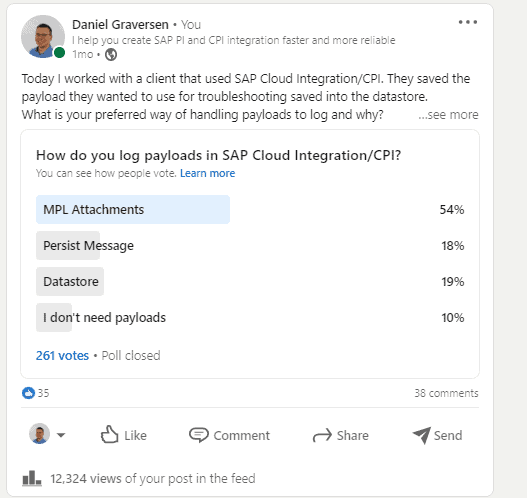
Task: Click the Comment speech bubble icon
Action: (x=199, y=435)
